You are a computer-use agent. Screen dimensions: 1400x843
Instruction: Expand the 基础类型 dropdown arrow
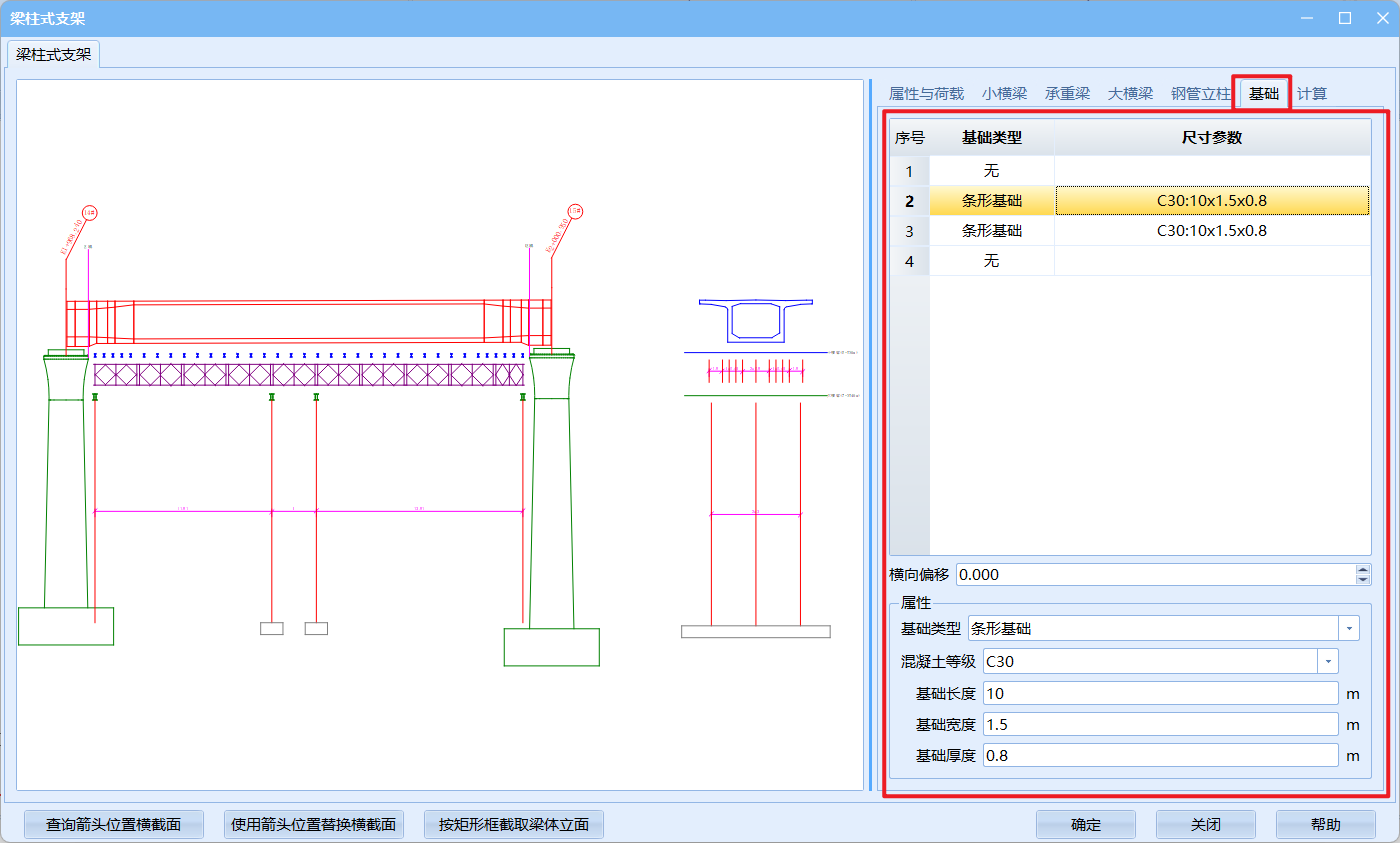point(1349,628)
